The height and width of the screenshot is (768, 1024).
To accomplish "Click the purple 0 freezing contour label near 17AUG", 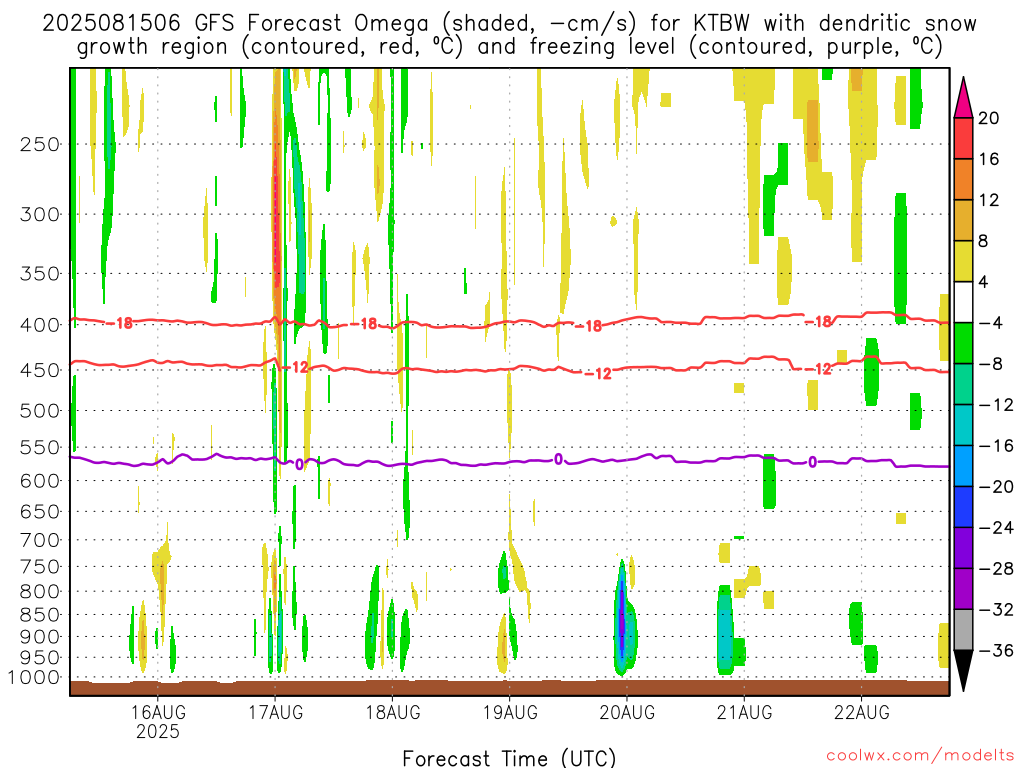I will tap(299, 464).
